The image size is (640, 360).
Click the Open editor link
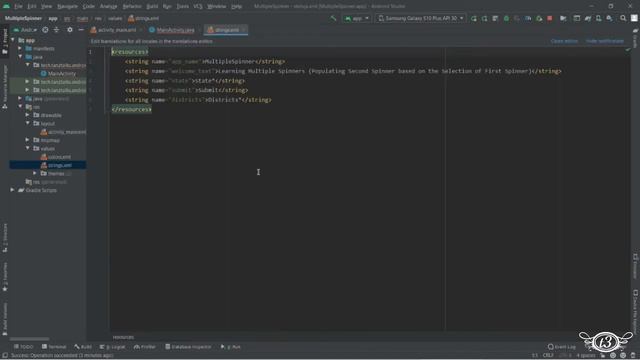pos(564,41)
